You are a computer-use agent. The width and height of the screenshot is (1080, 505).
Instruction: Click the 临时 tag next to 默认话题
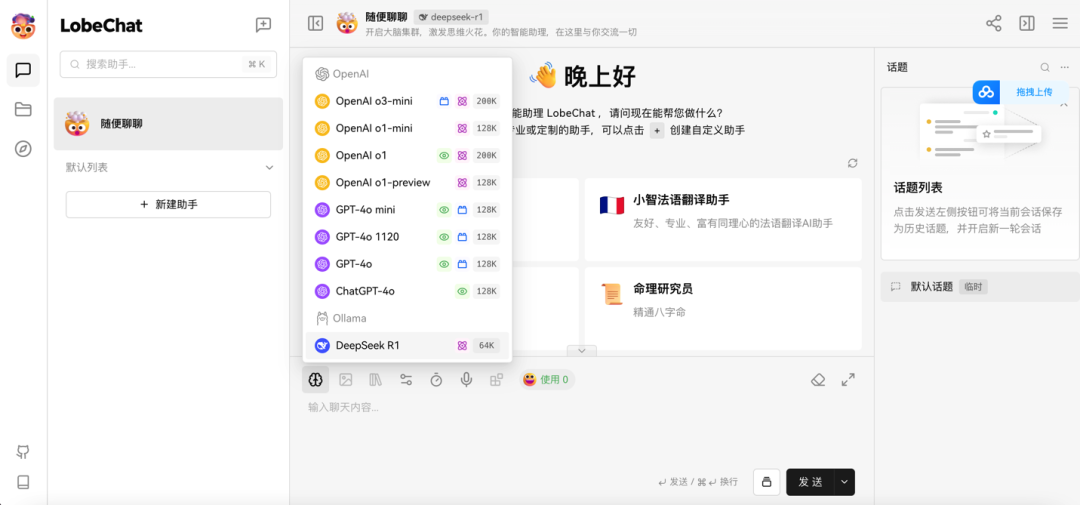coord(973,287)
